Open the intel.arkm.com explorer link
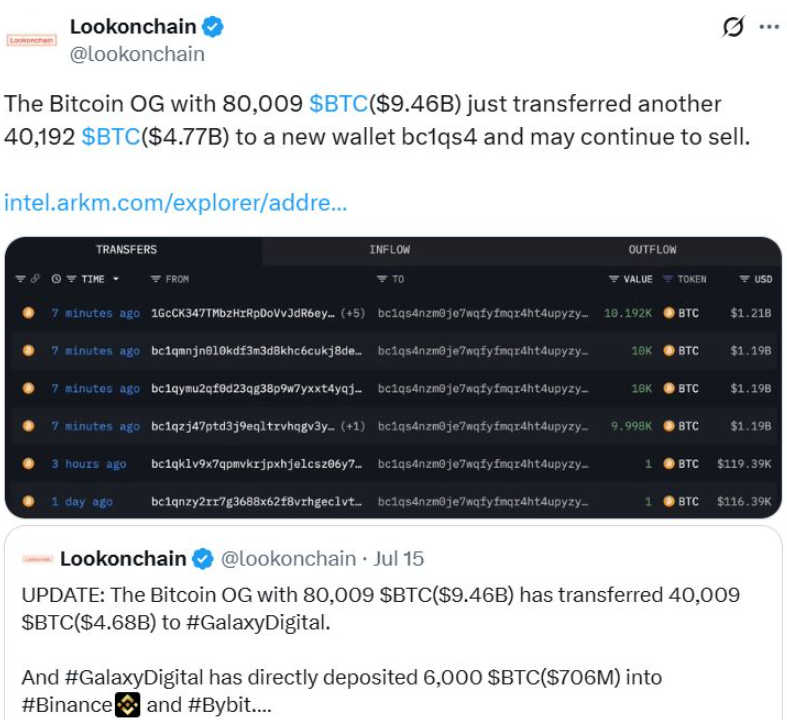 (176, 202)
